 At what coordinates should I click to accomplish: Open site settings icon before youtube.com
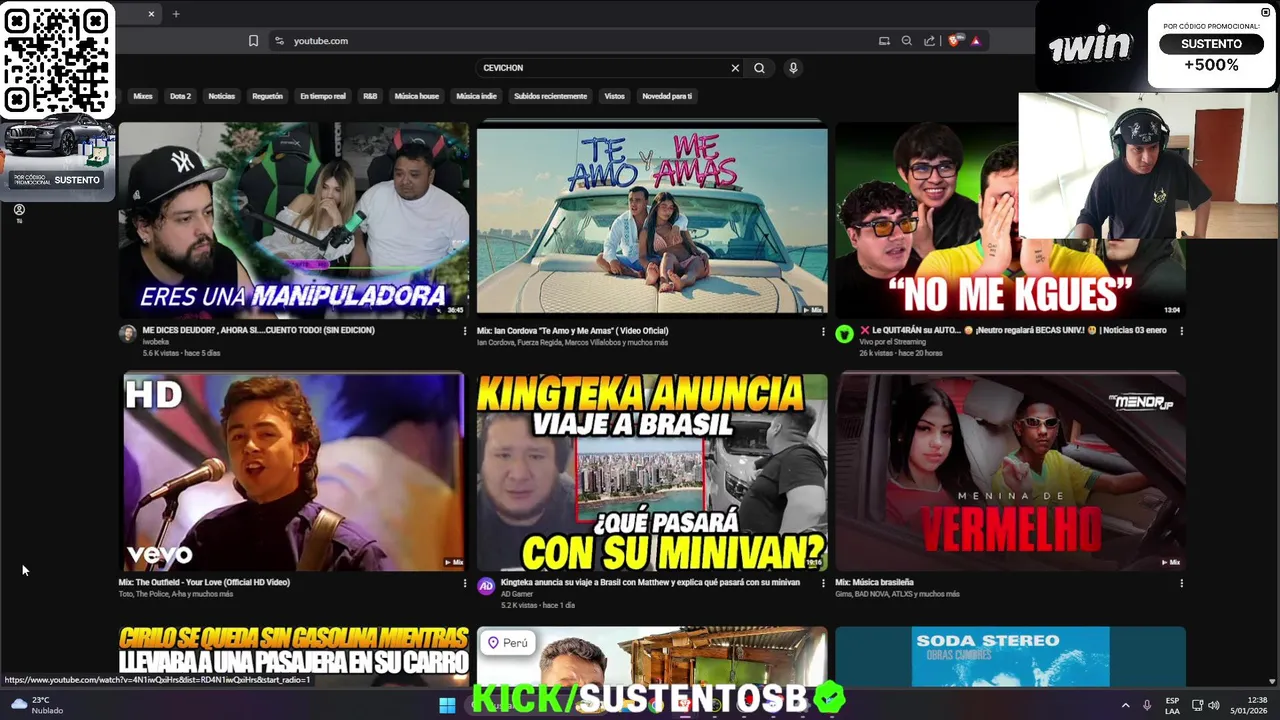click(x=279, y=41)
